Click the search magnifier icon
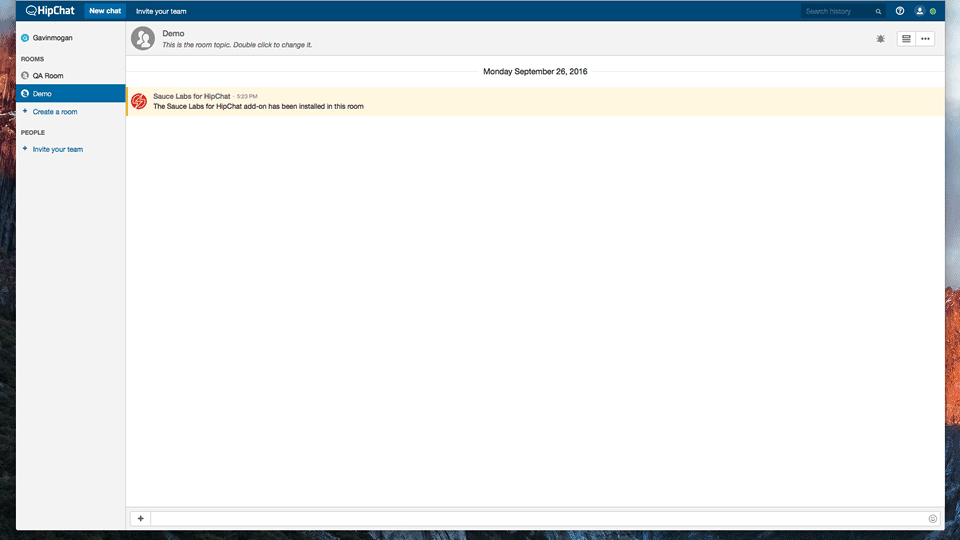The image size is (960, 540). [878, 11]
